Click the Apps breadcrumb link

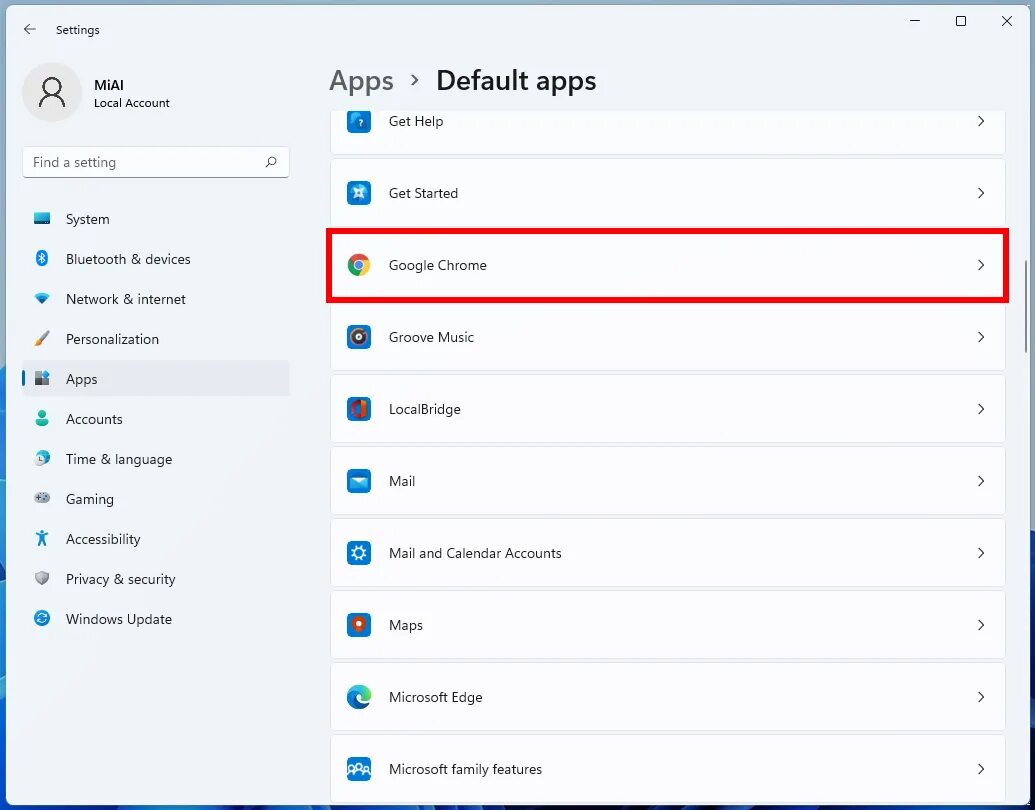pyautogui.click(x=361, y=81)
